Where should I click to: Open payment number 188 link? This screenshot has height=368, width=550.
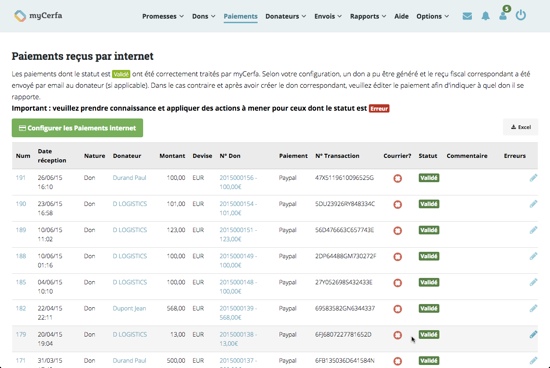click(21, 256)
